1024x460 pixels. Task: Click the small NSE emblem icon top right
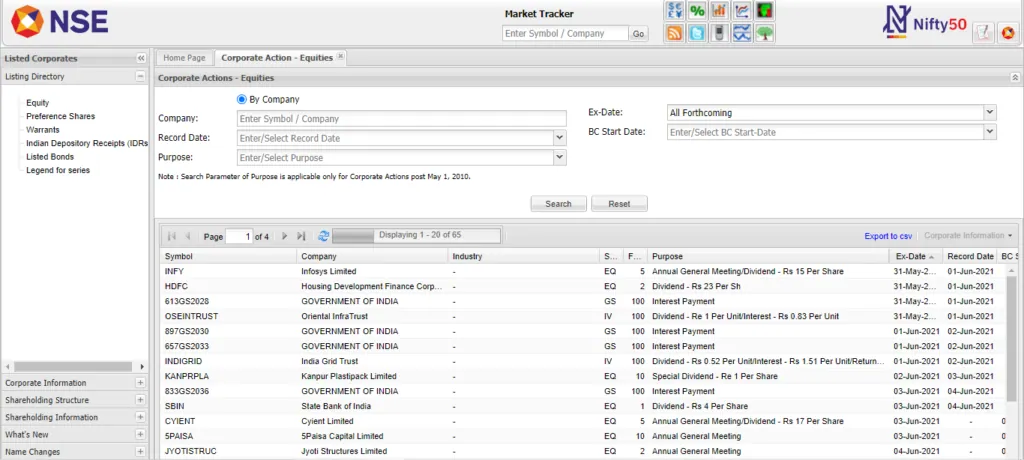[1008, 33]
